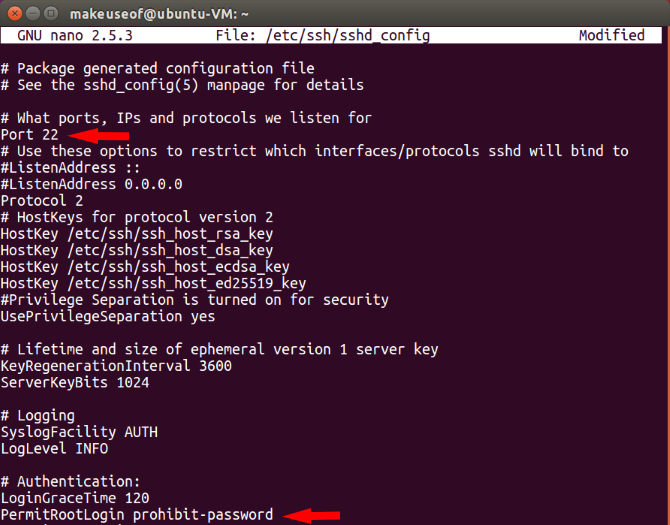The width and height of the screenshot is (670, 525).
Task: Select the ssh_host_rsa_key HostKey line
Action: coord(136,233)
